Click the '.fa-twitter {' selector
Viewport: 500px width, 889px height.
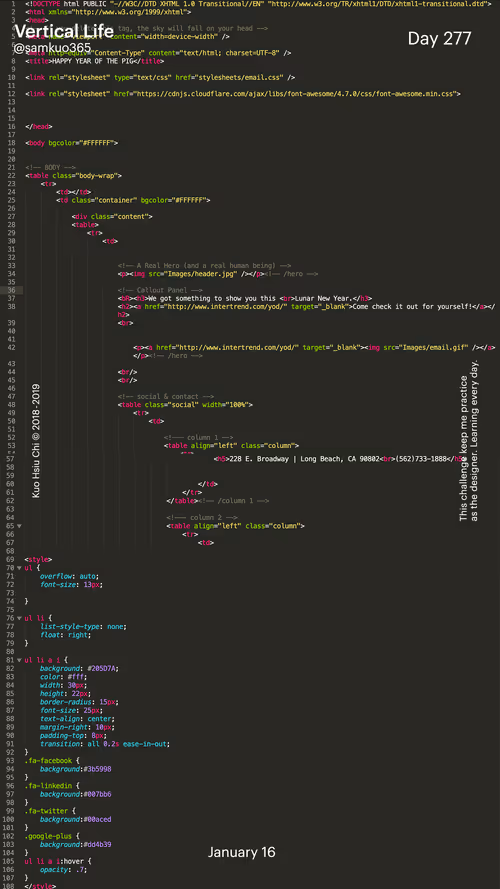[x=50, y=811]
